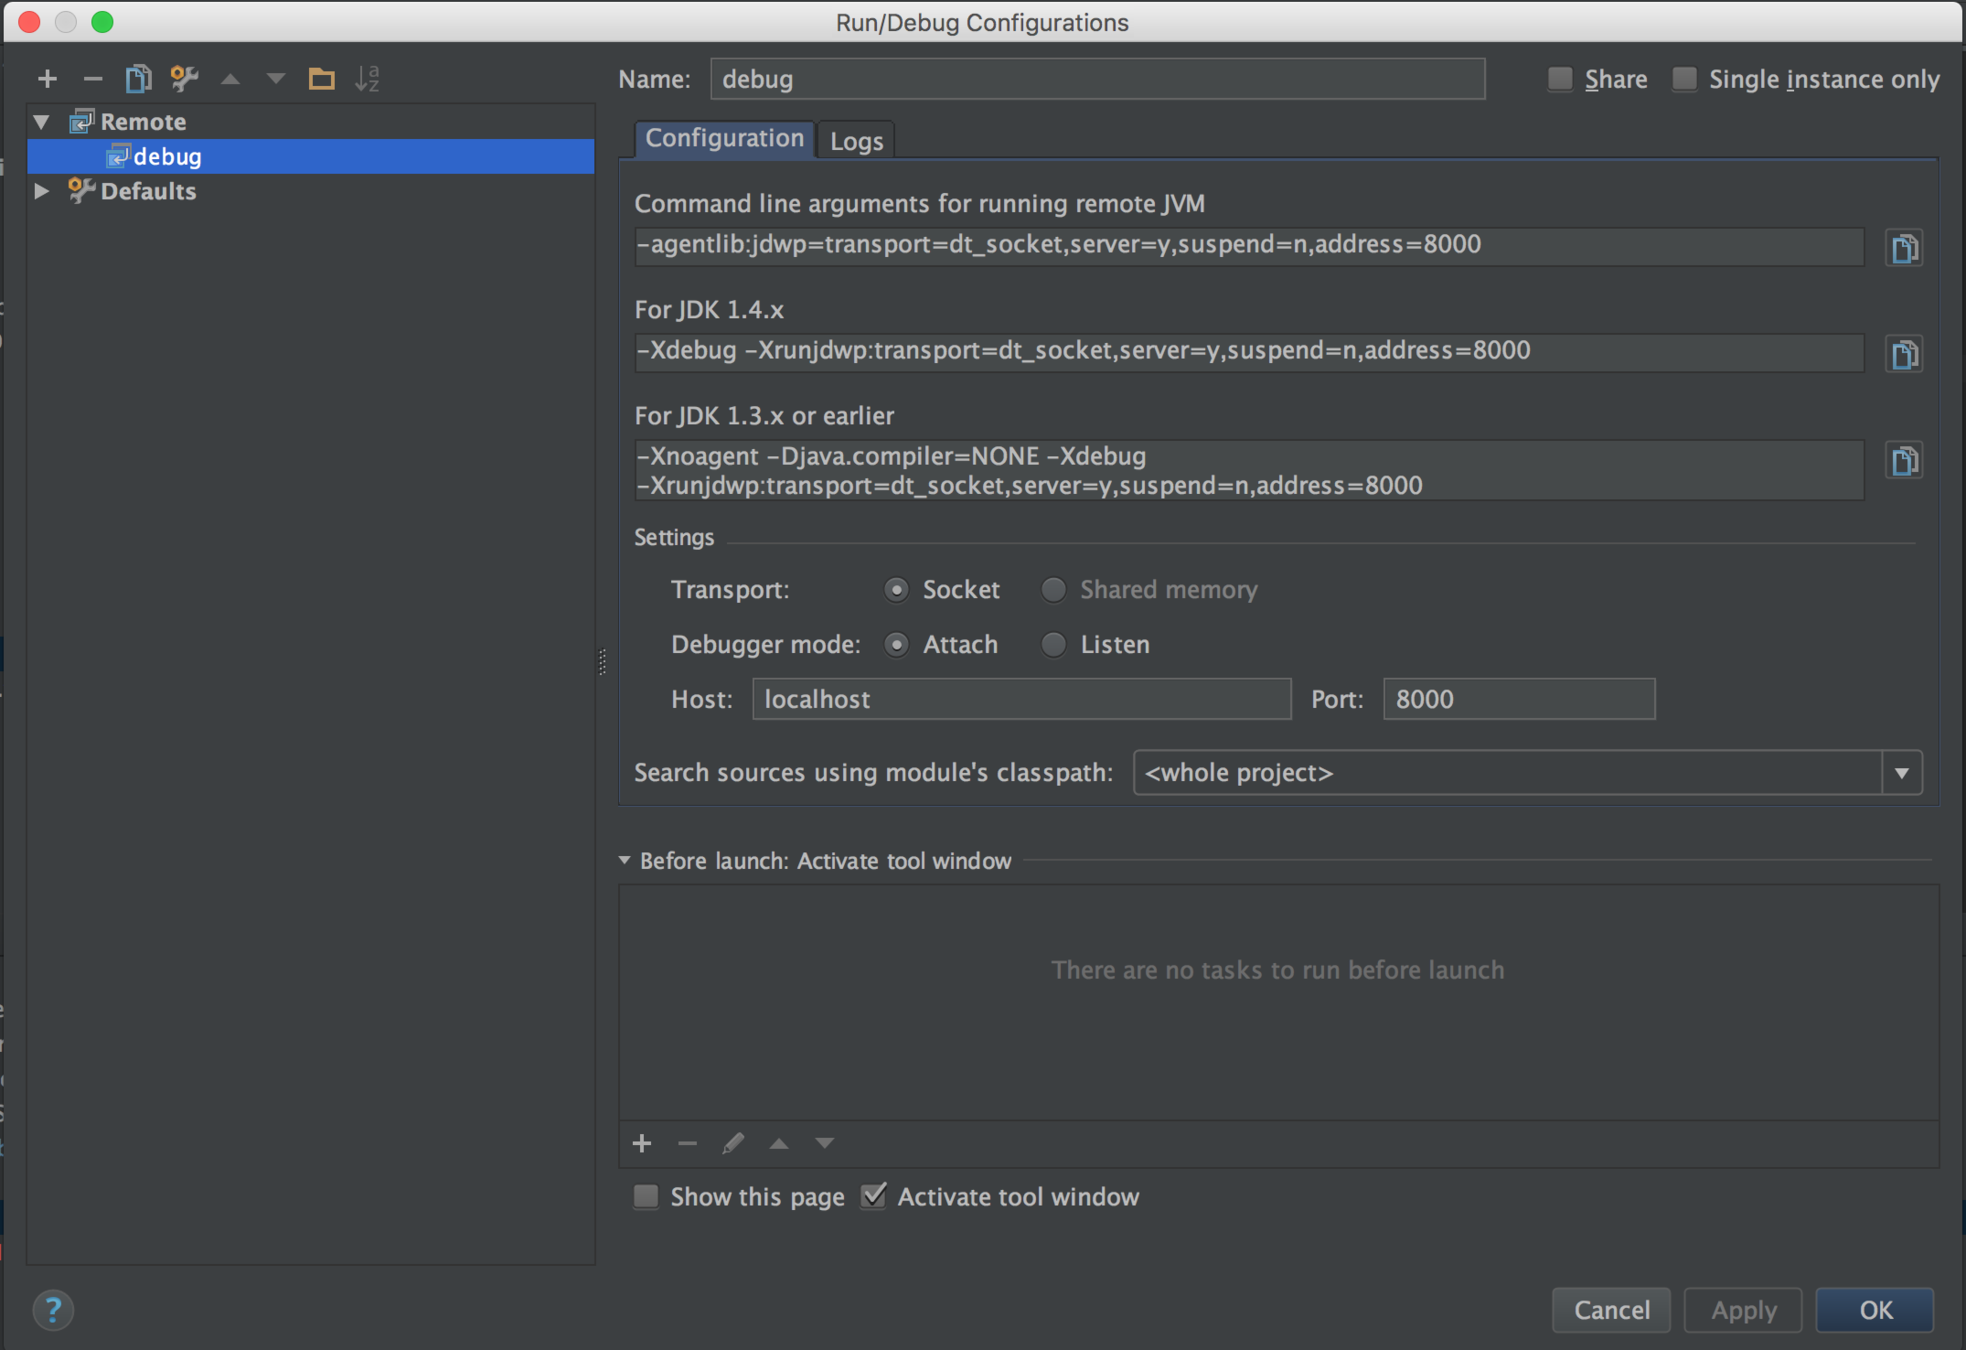Collapse the Before launch section
The image size is (1966, 1350).
625,861
